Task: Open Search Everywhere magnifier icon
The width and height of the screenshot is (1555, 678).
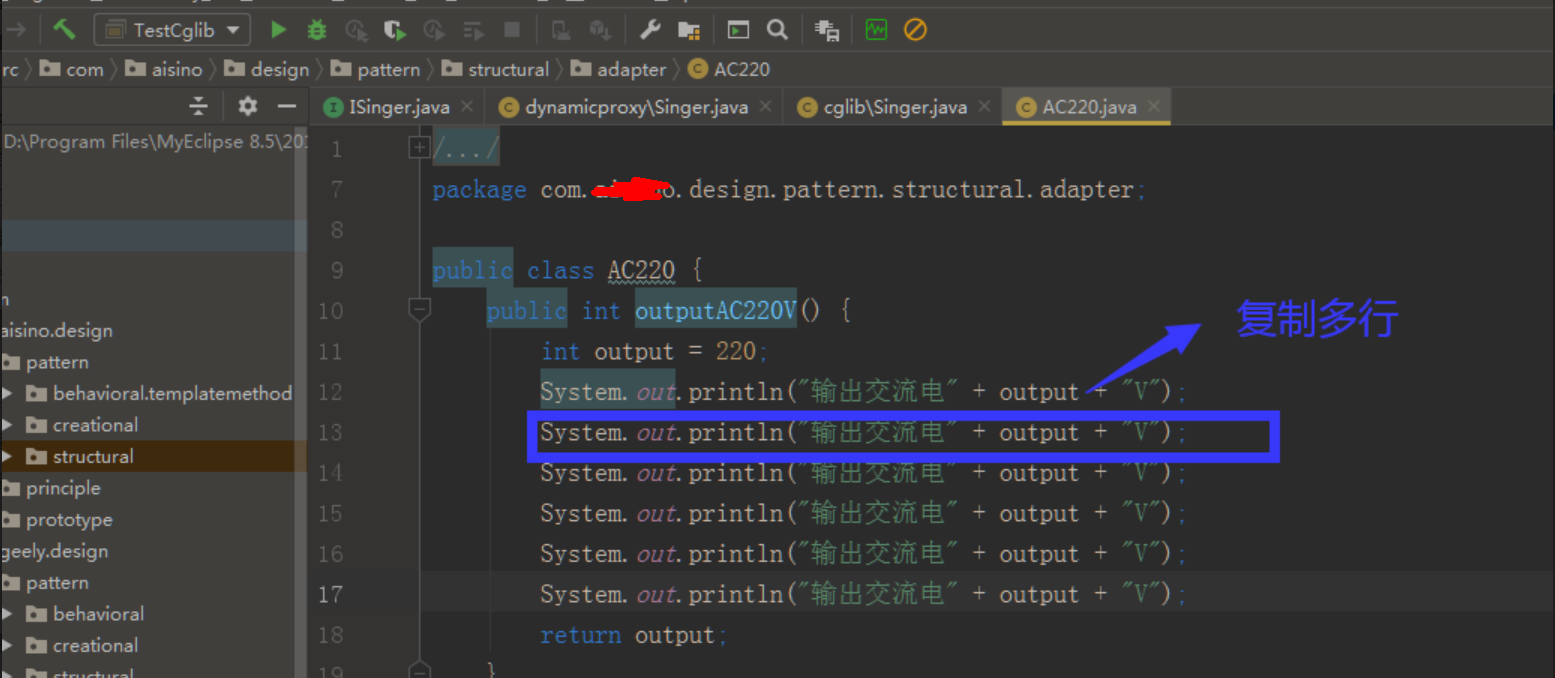Action: [777, 30]
